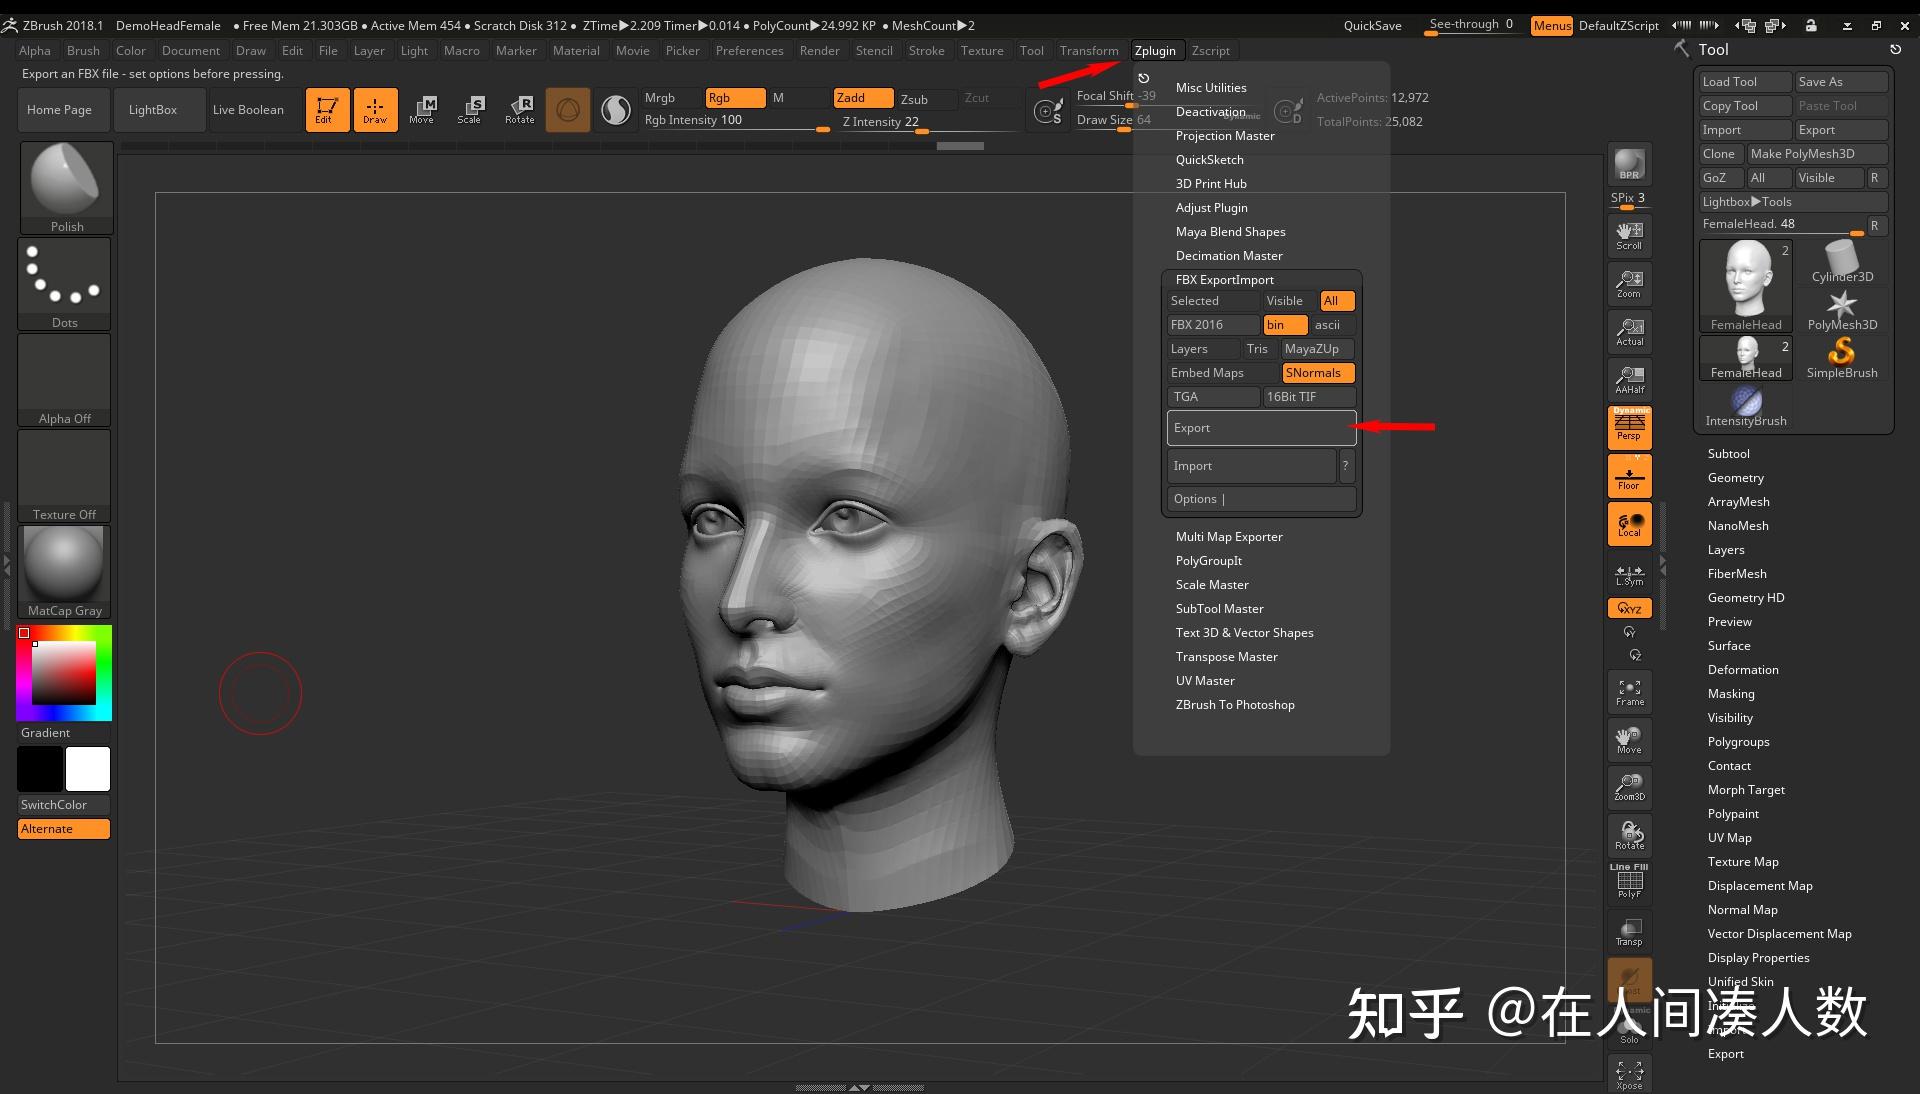1920x1094 pixels.
Task: Toggle the Persp perspective icon
Action: 1629,428
